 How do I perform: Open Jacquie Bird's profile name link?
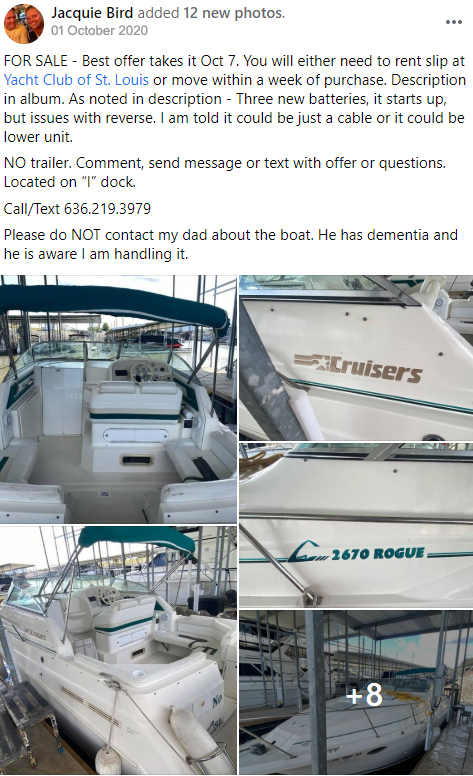[93, 13]
